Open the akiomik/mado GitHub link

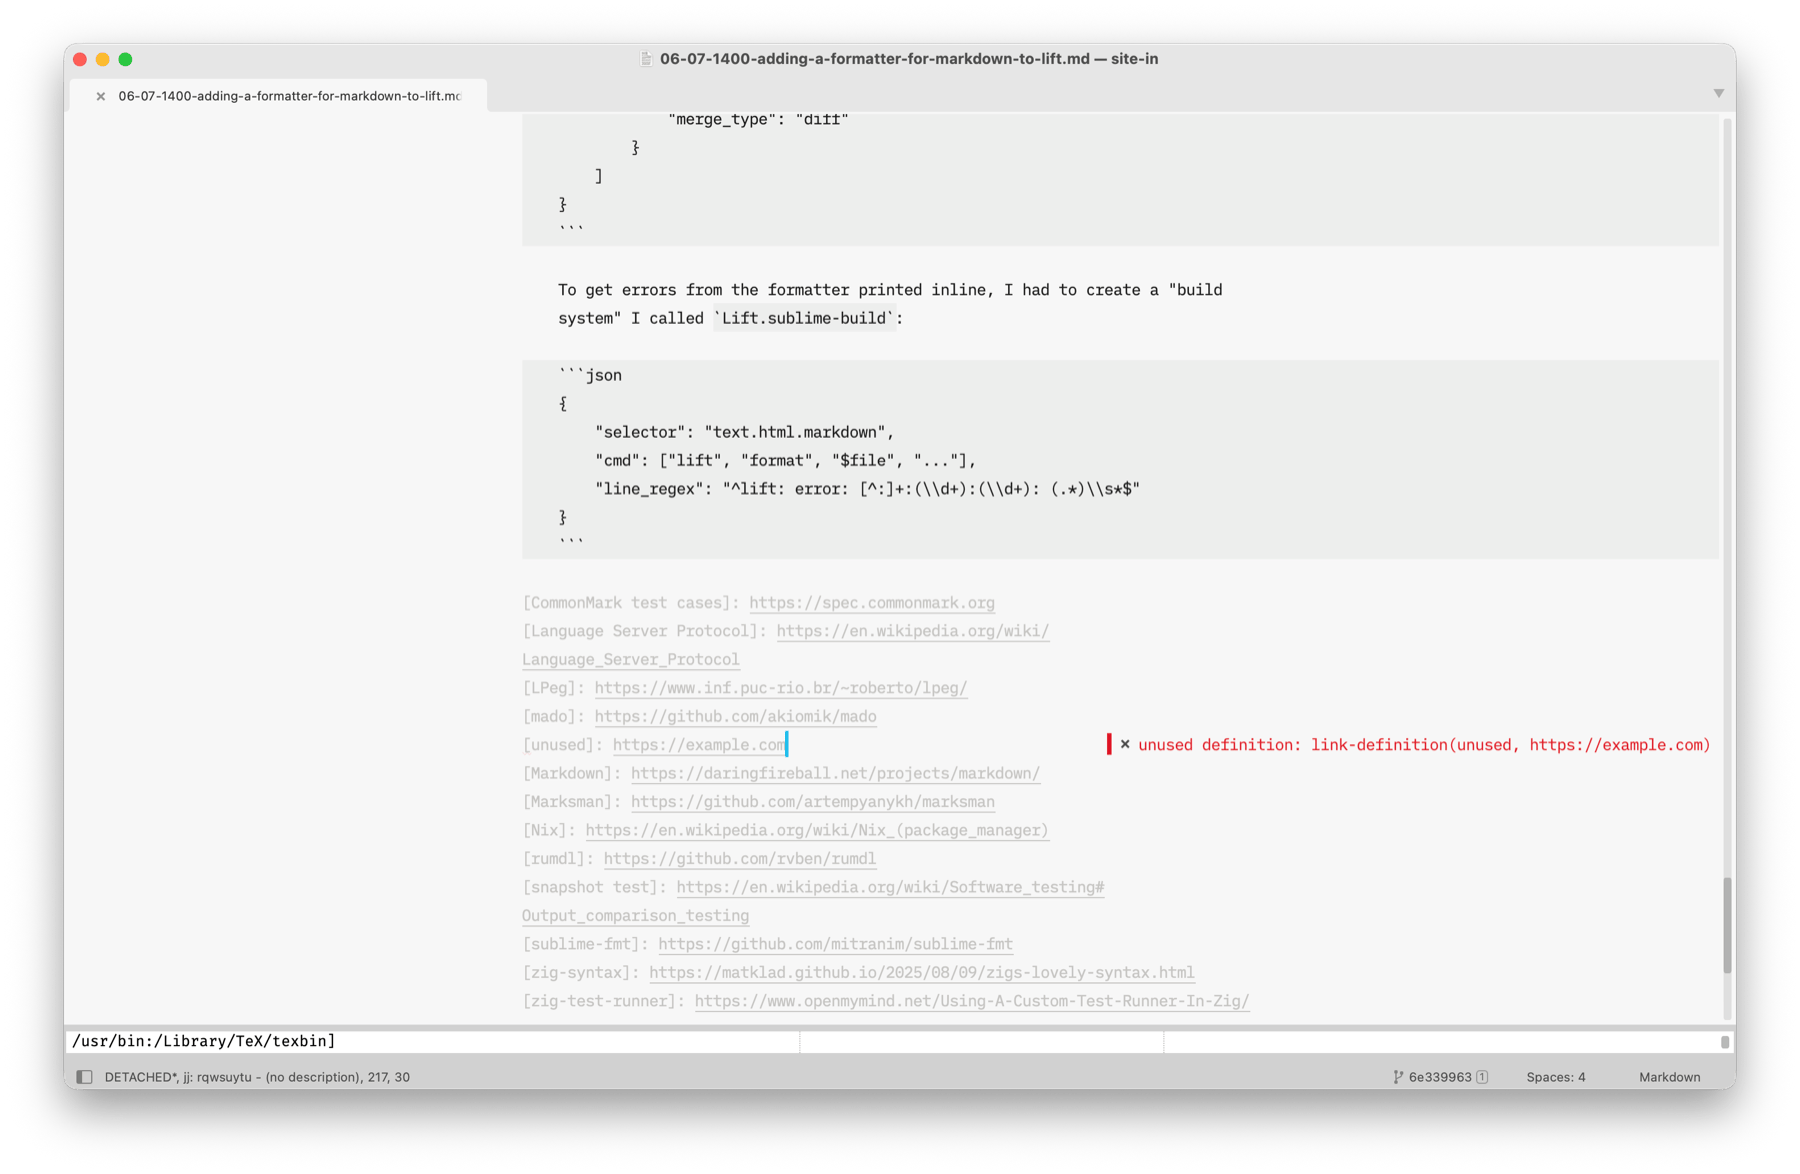[735, 716]
